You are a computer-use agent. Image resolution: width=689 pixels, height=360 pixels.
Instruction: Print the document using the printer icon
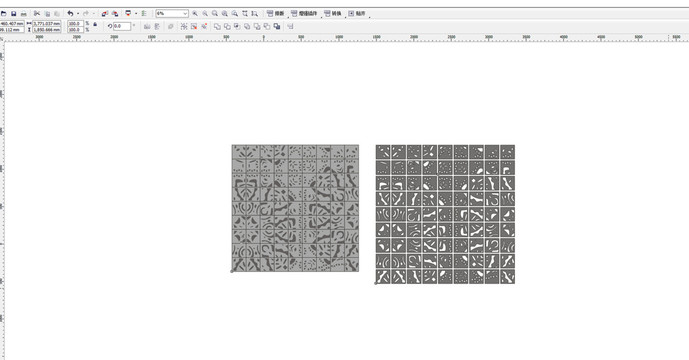point(24,14)
